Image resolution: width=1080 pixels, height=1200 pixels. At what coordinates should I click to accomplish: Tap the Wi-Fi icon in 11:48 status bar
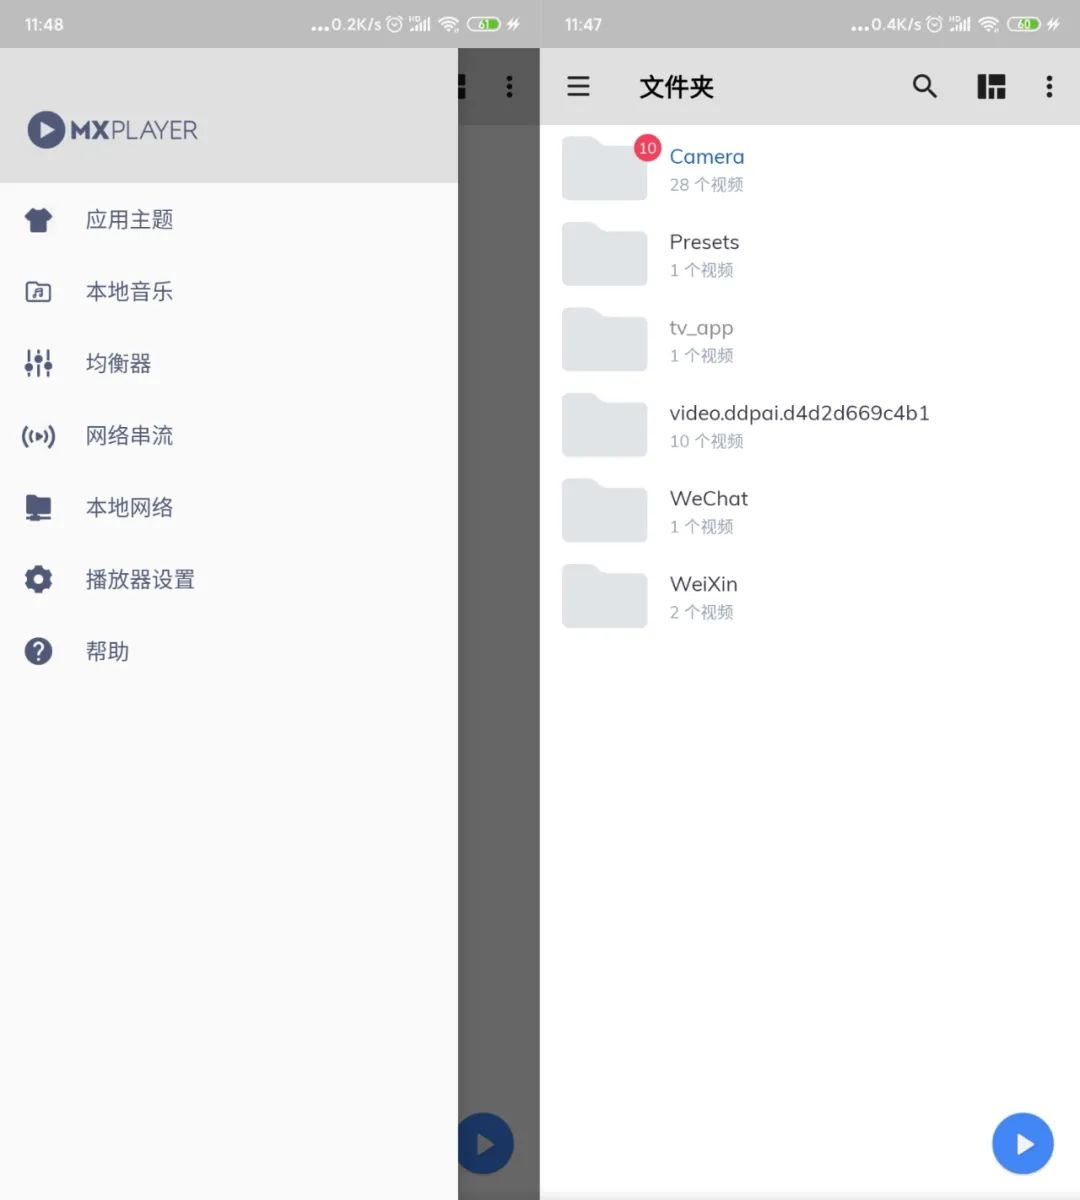coord(449,24)
